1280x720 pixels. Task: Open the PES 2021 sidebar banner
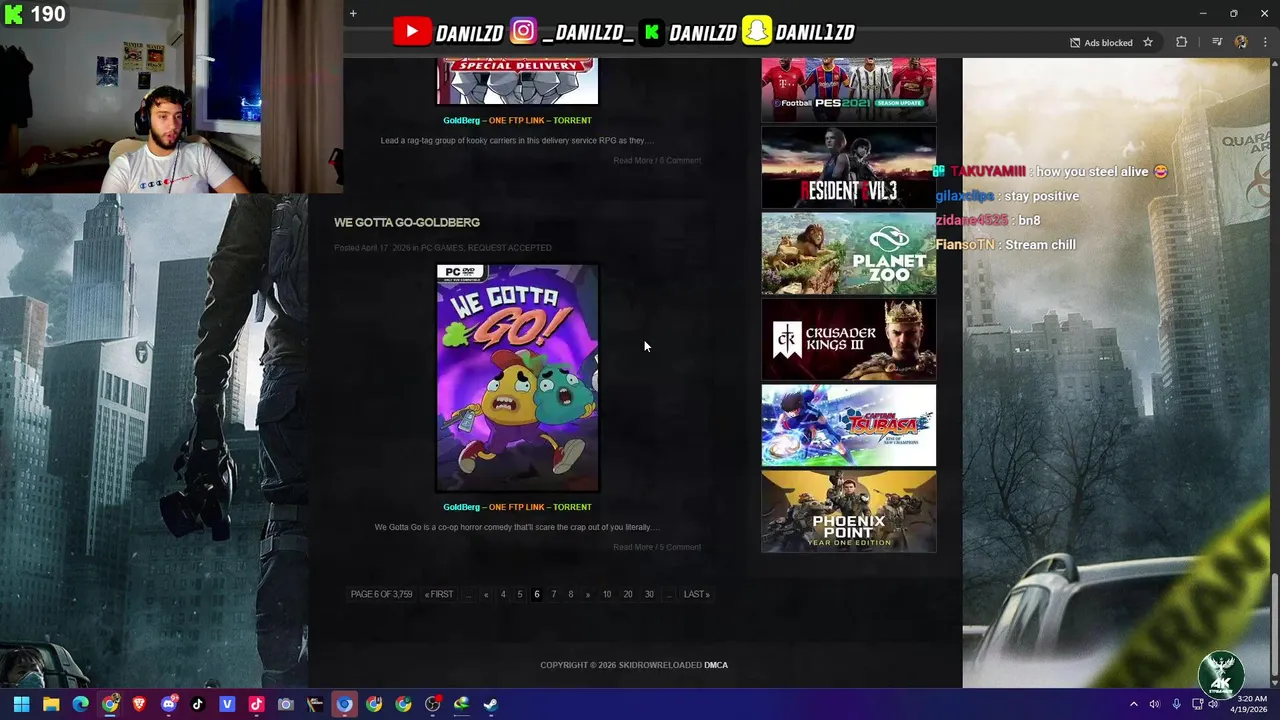tap(849, 89)
